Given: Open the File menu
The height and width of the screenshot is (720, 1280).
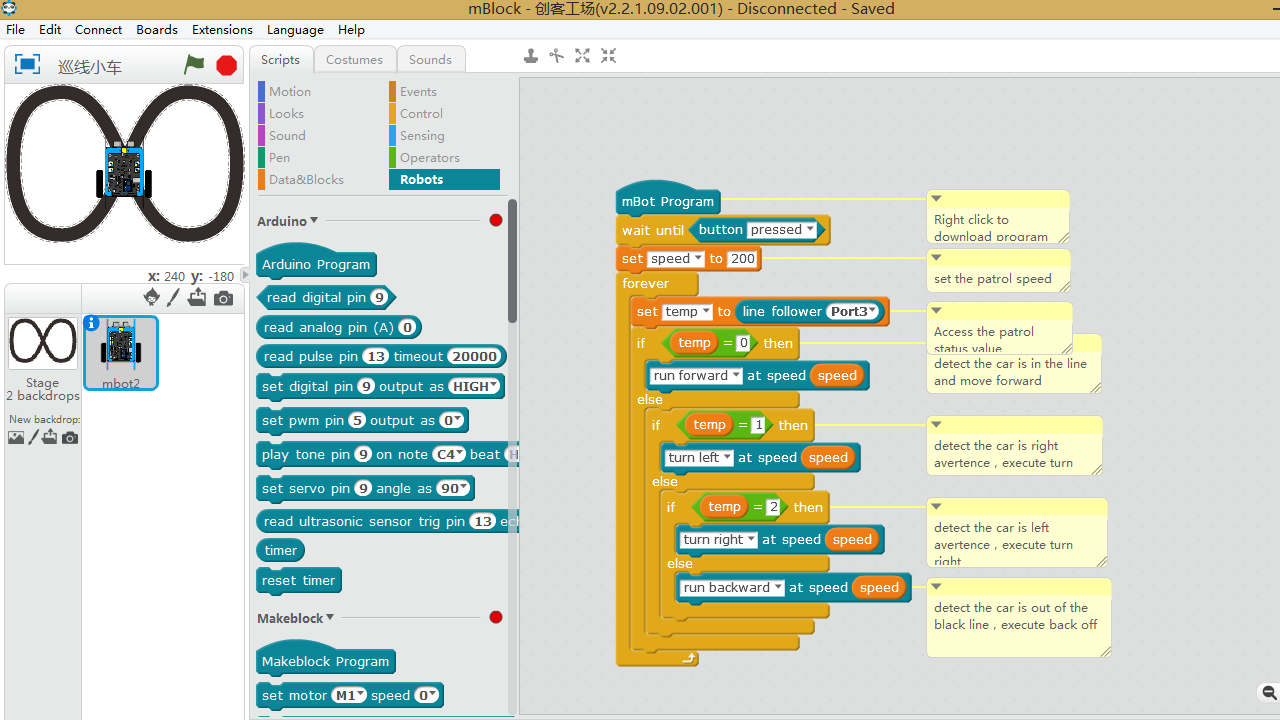Looking at the screenshot, I should tap(15, 30).
